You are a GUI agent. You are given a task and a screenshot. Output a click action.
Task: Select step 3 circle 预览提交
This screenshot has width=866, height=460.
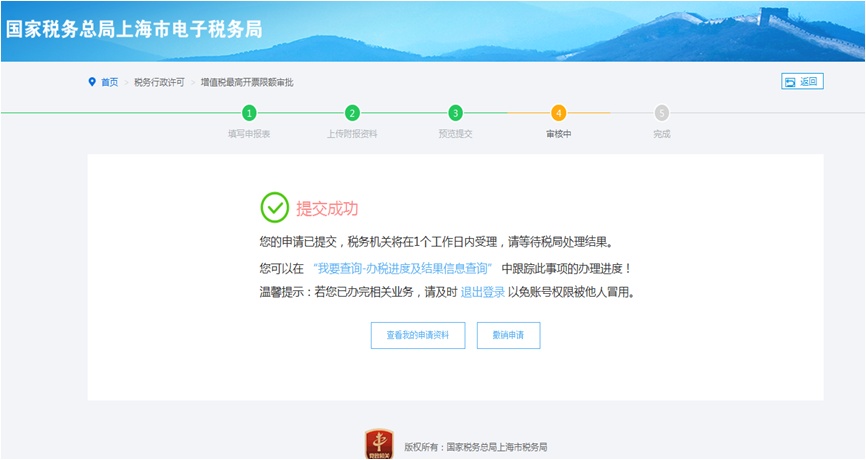(455, 113)
